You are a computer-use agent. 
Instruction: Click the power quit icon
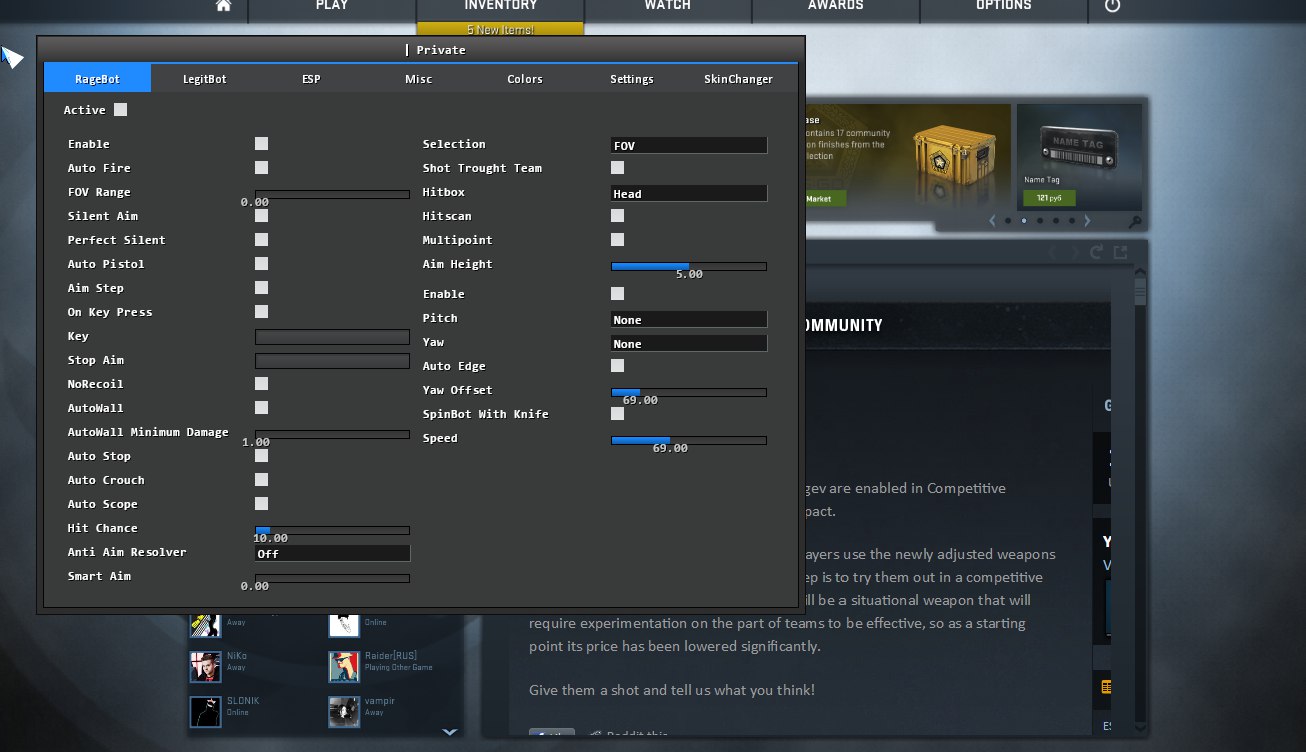1112,6
